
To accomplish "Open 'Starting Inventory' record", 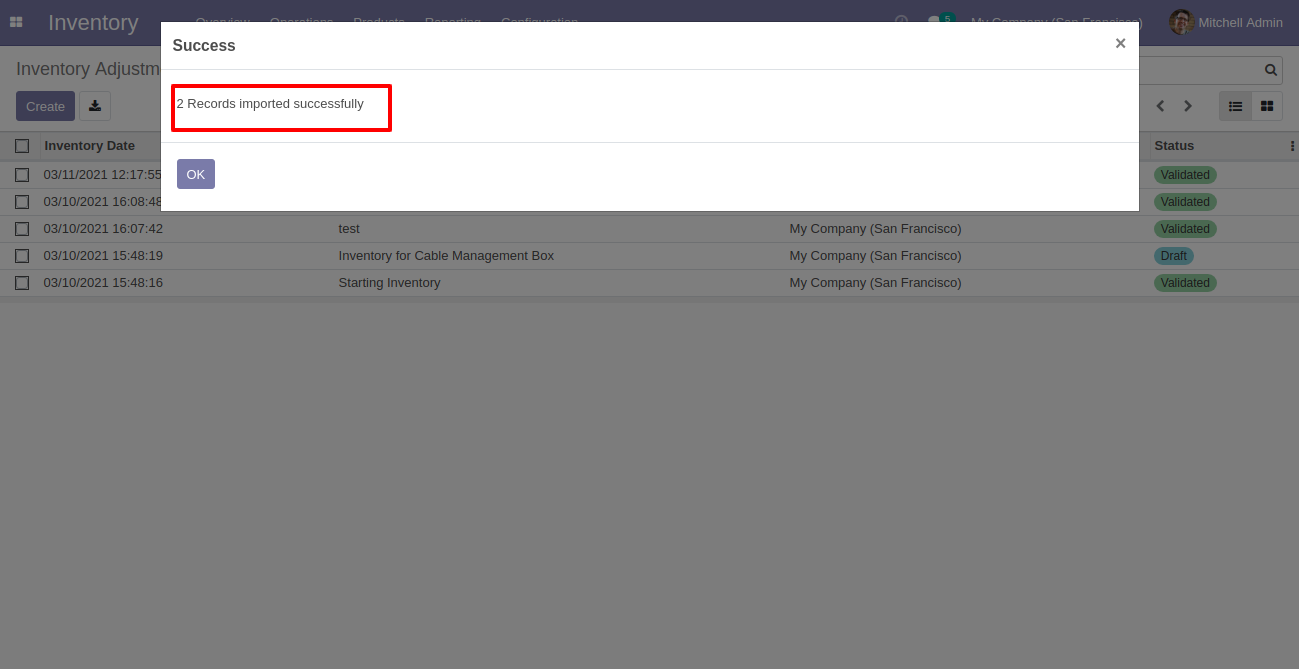I will pyautogui.click(x=389, y=283).
